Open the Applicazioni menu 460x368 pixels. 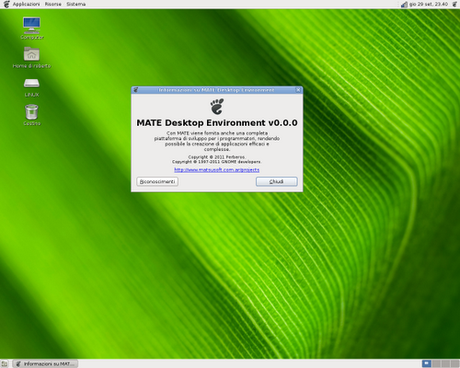(26, 4)
